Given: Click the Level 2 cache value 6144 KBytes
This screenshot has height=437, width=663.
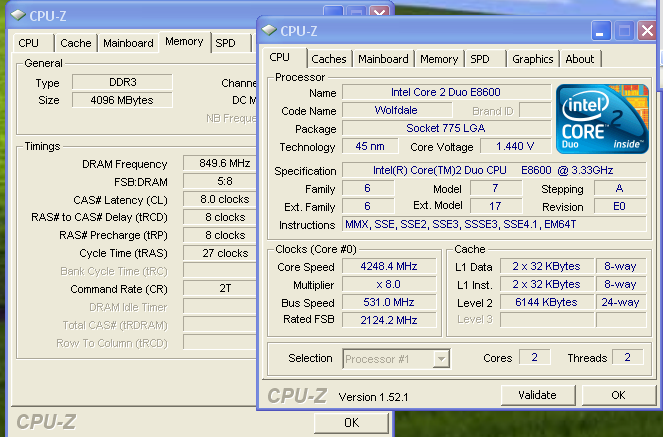Looking at the screenshot, I should pyautogui.click(x=547, y=303).
